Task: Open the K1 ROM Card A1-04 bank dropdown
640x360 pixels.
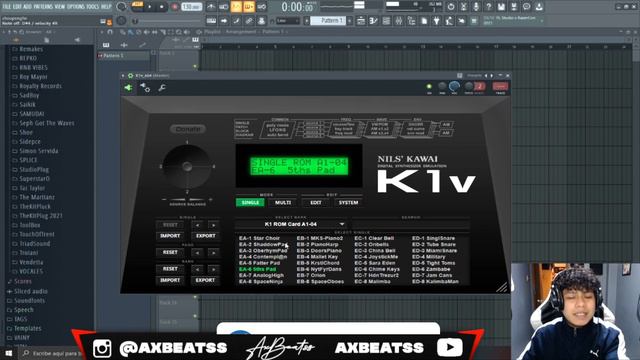Action: point(291,224)
